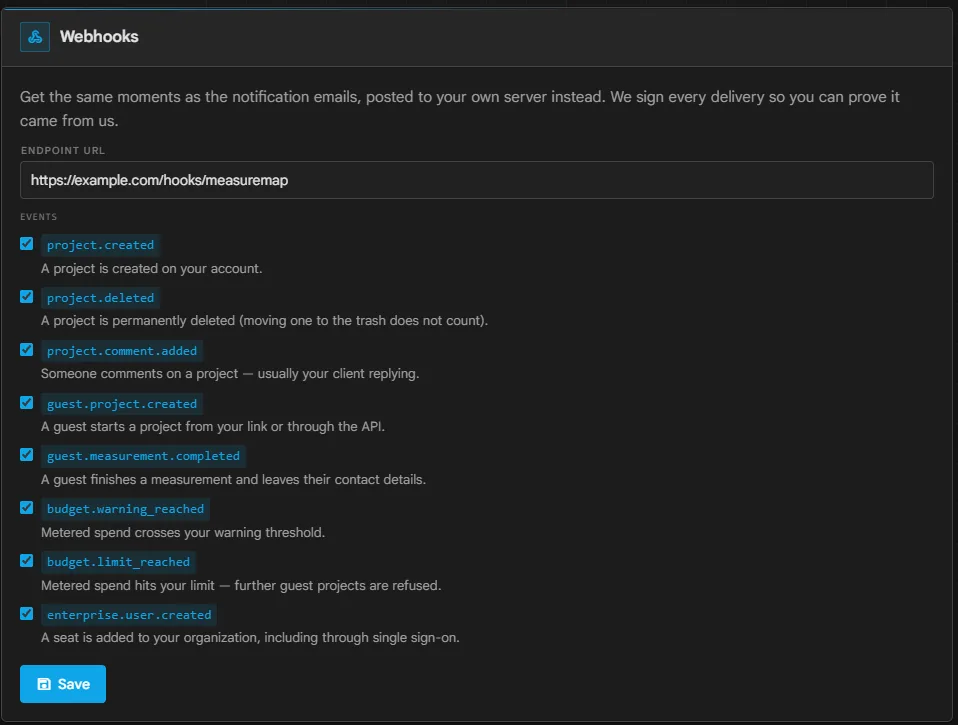
Task: Click the text "Metered spend hits your limit"
Action: (x=128, y=586)
